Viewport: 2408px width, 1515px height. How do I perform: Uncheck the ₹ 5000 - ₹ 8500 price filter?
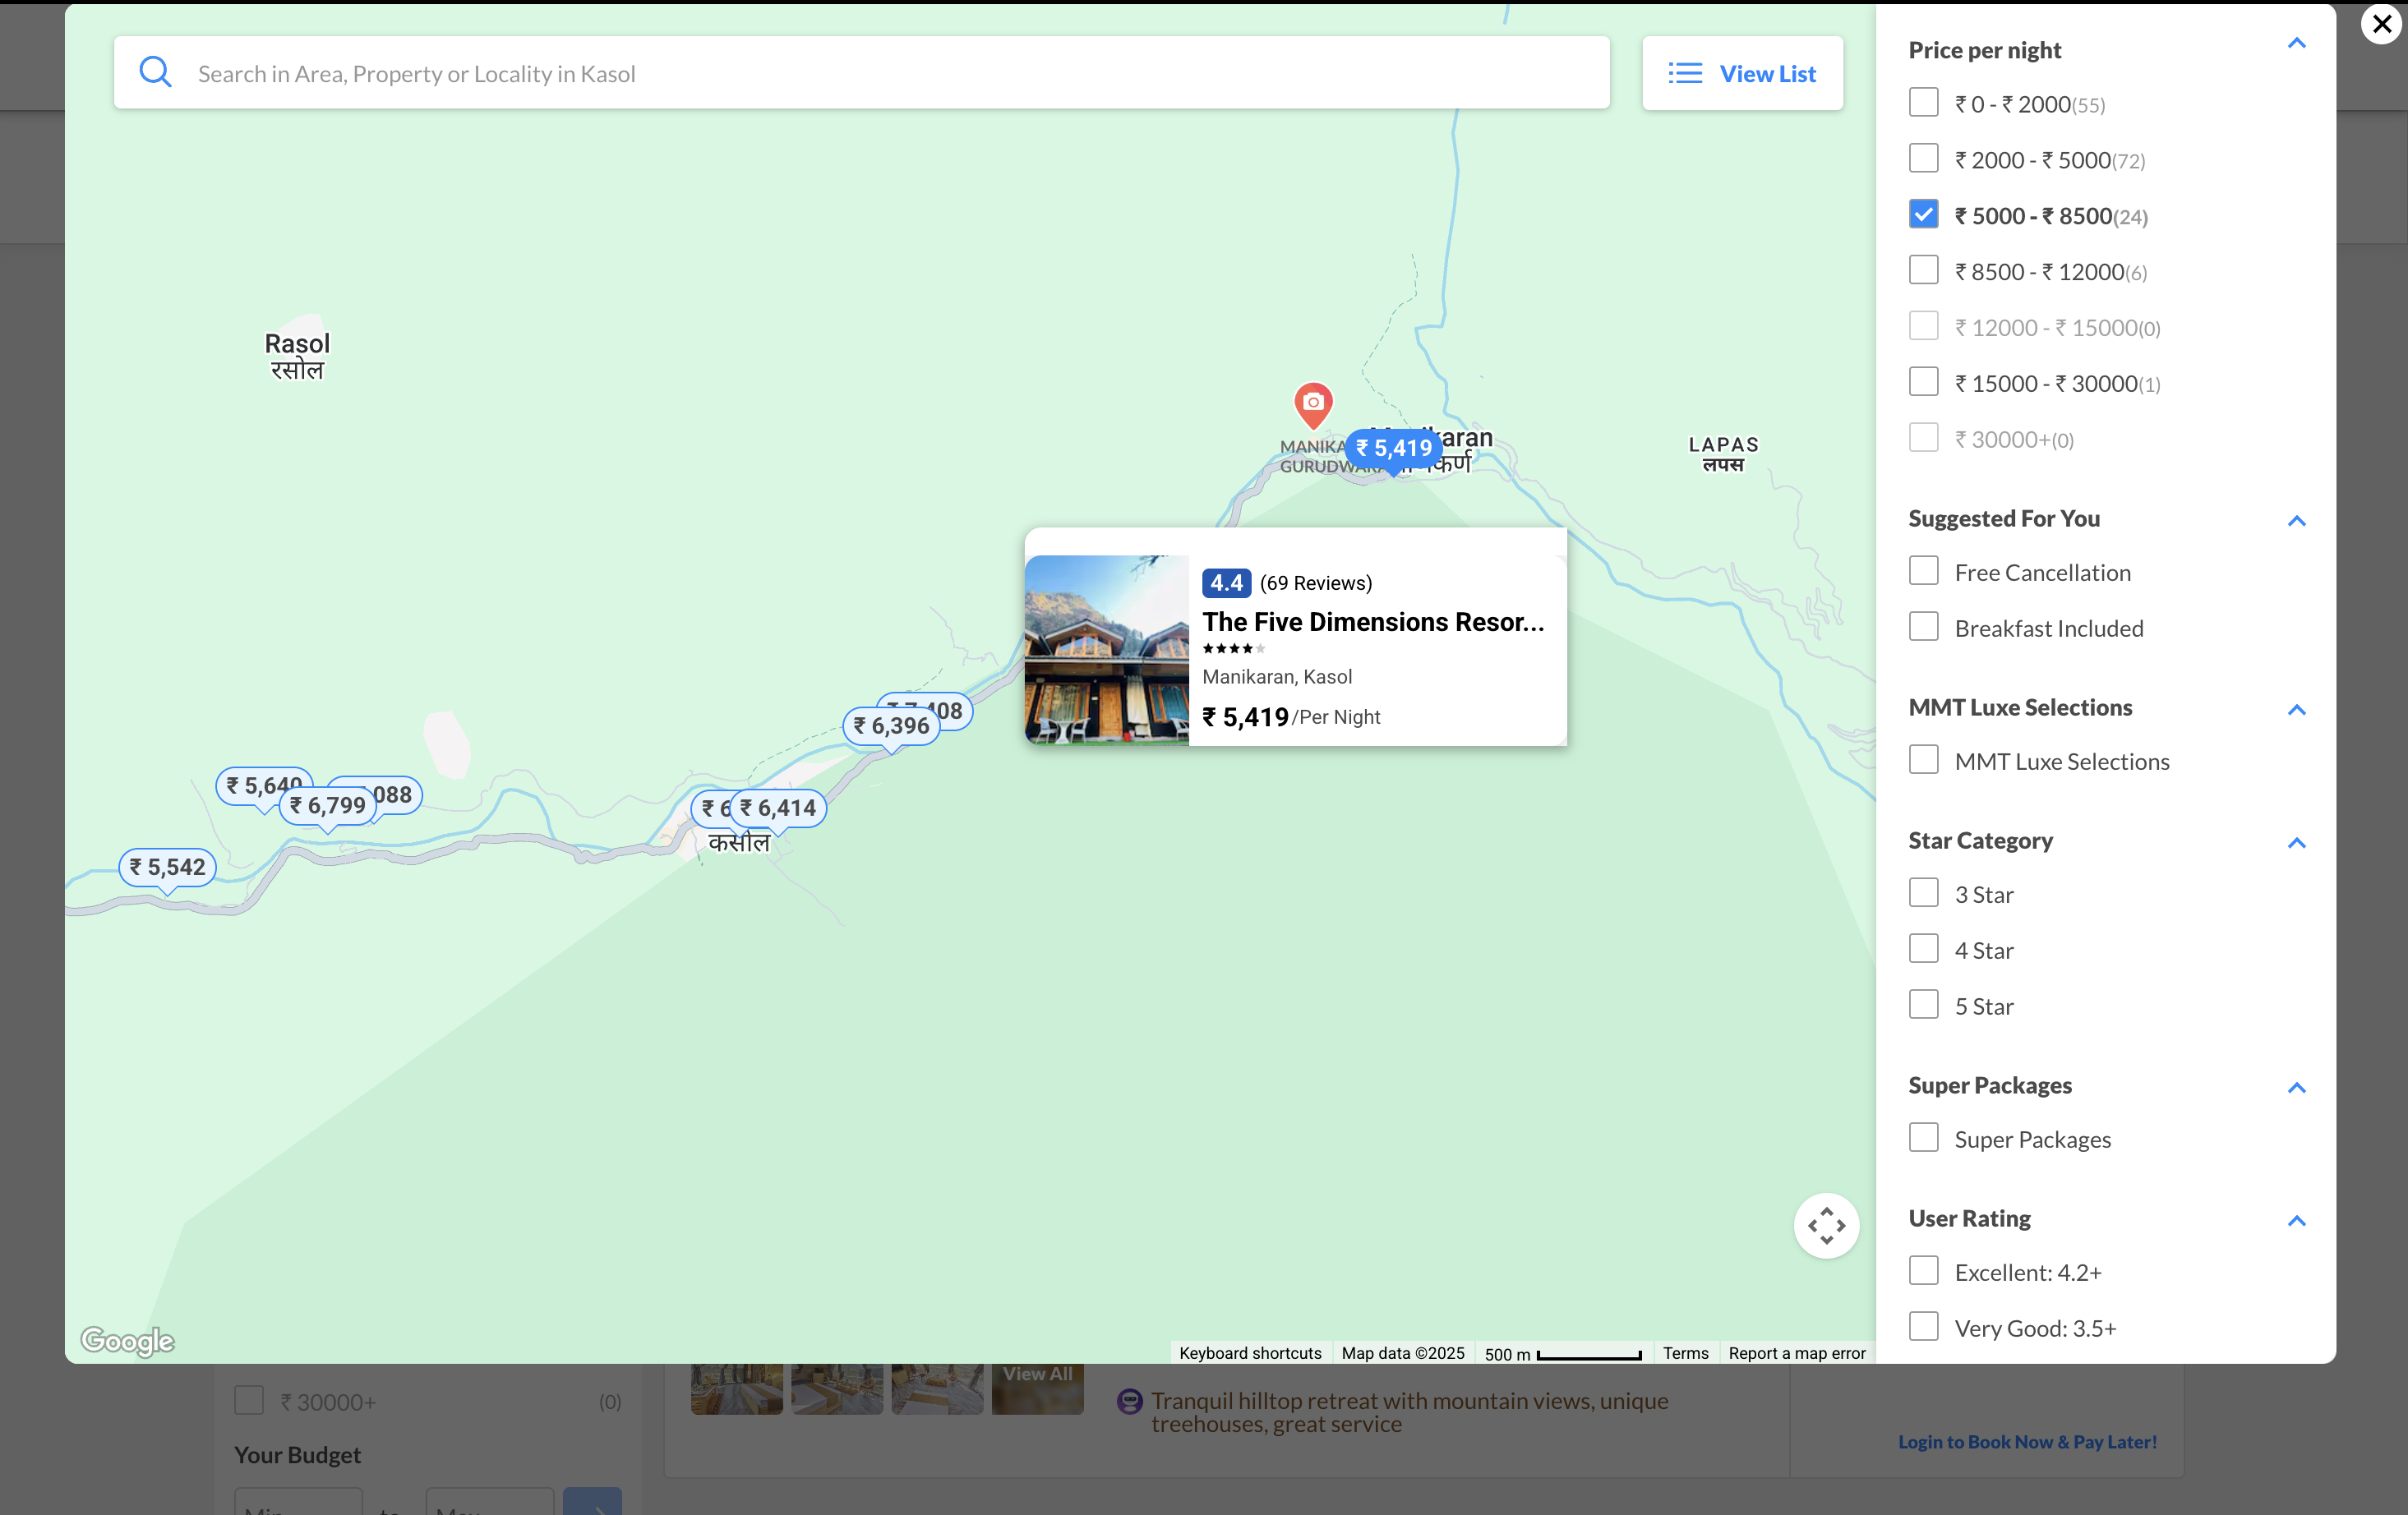point(1923,215)
